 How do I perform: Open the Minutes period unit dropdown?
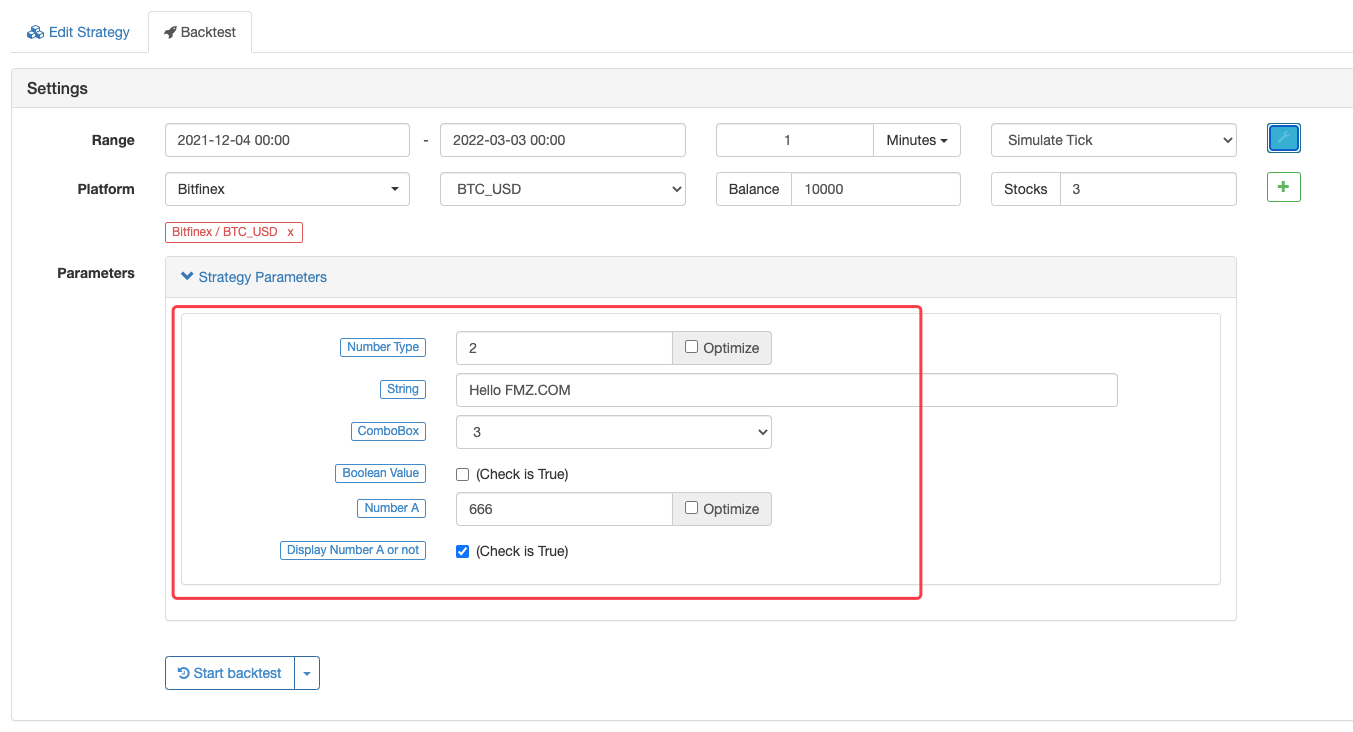(916, 140)
